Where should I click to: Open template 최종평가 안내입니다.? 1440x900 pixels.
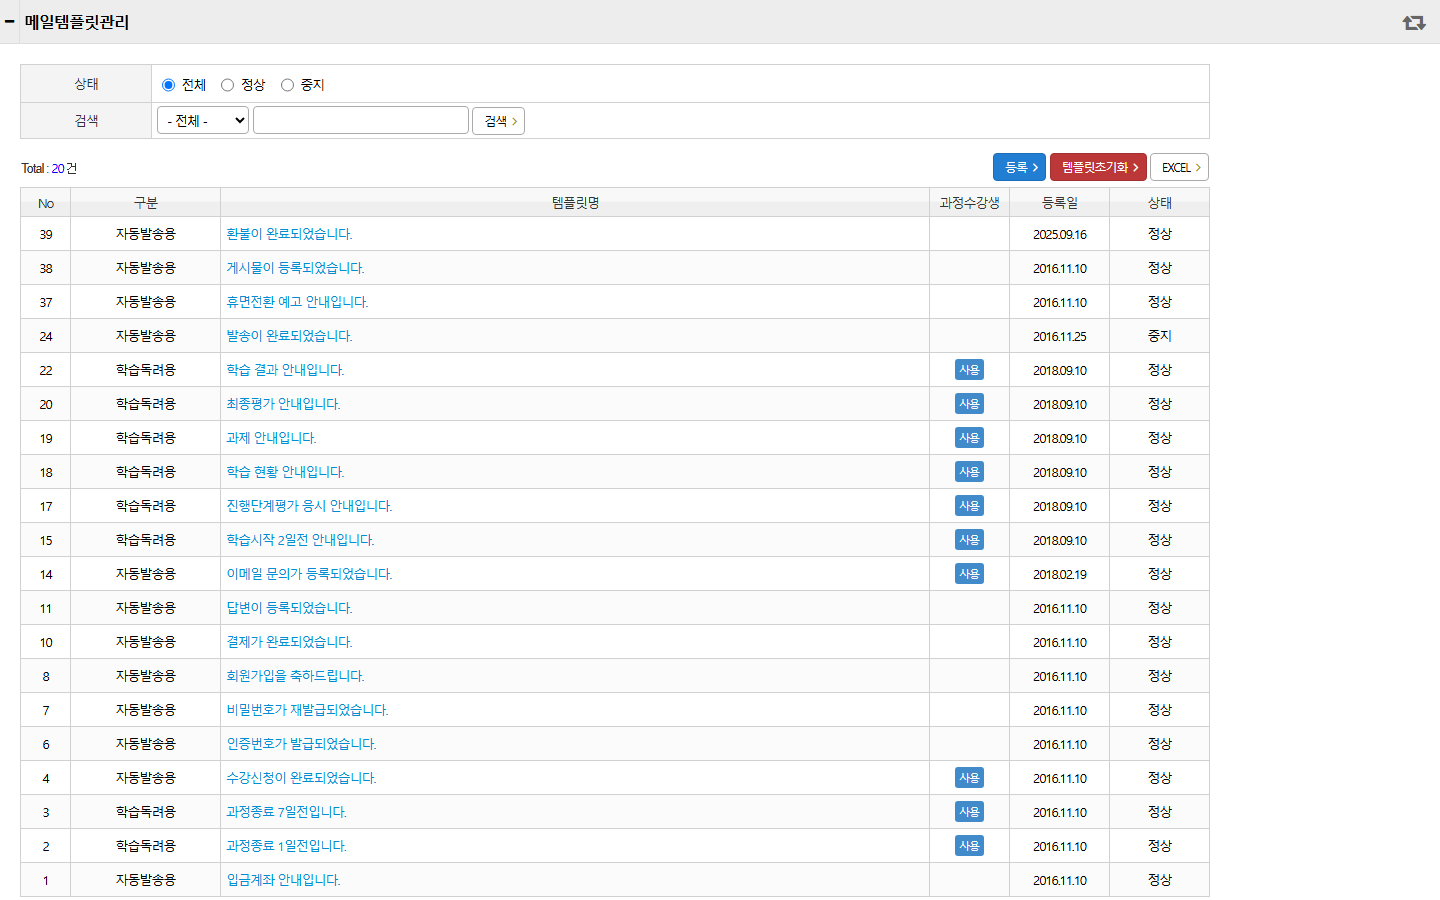pyautogui.click(x=283, y=404)
